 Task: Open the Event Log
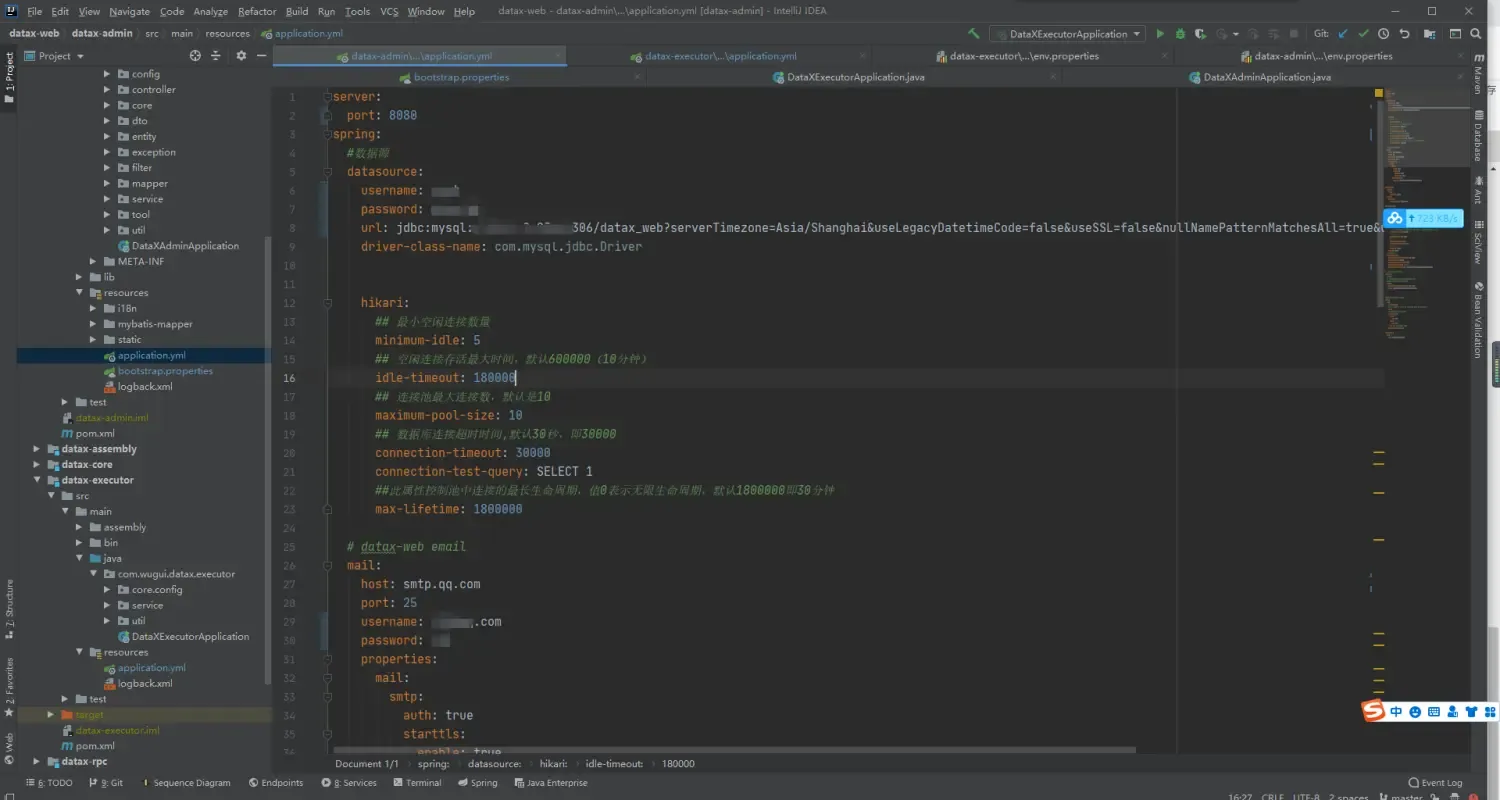click(1437, 782)
